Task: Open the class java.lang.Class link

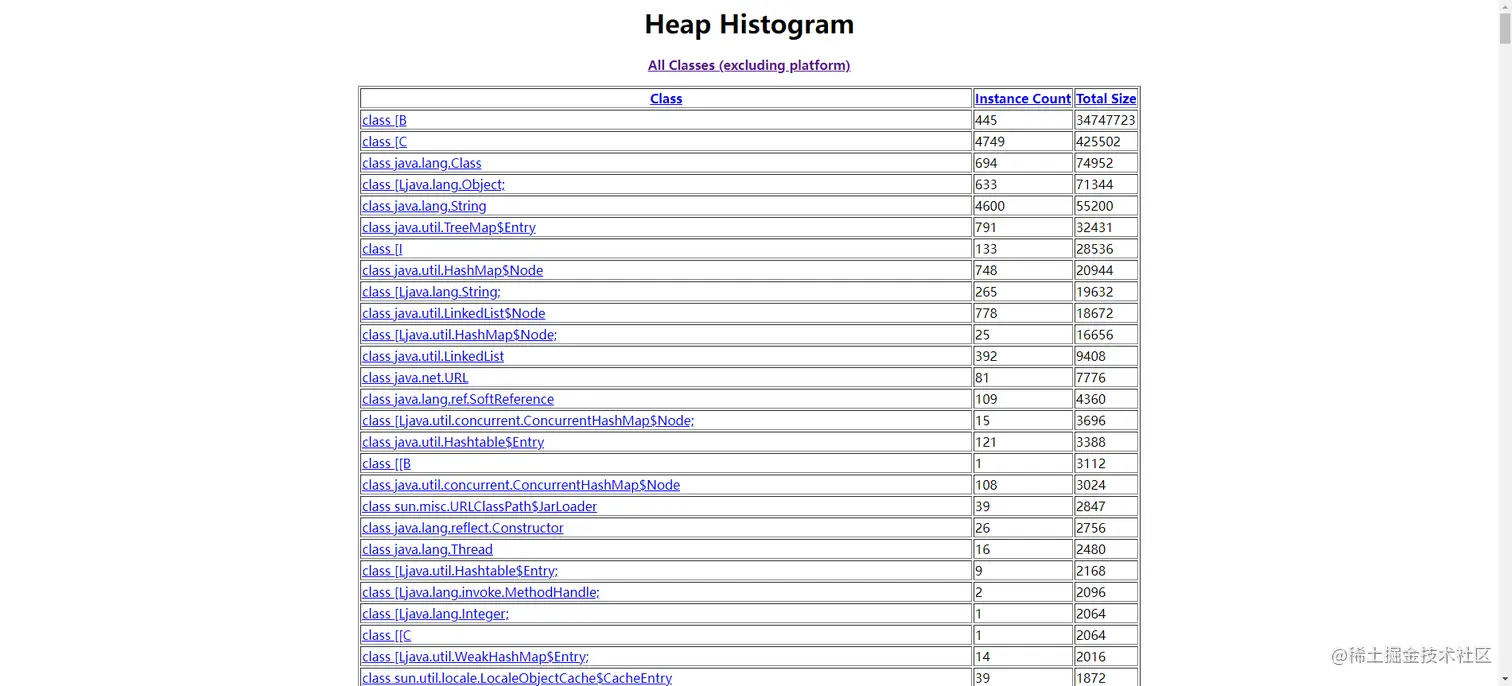Action: click(x=422, y=163)
